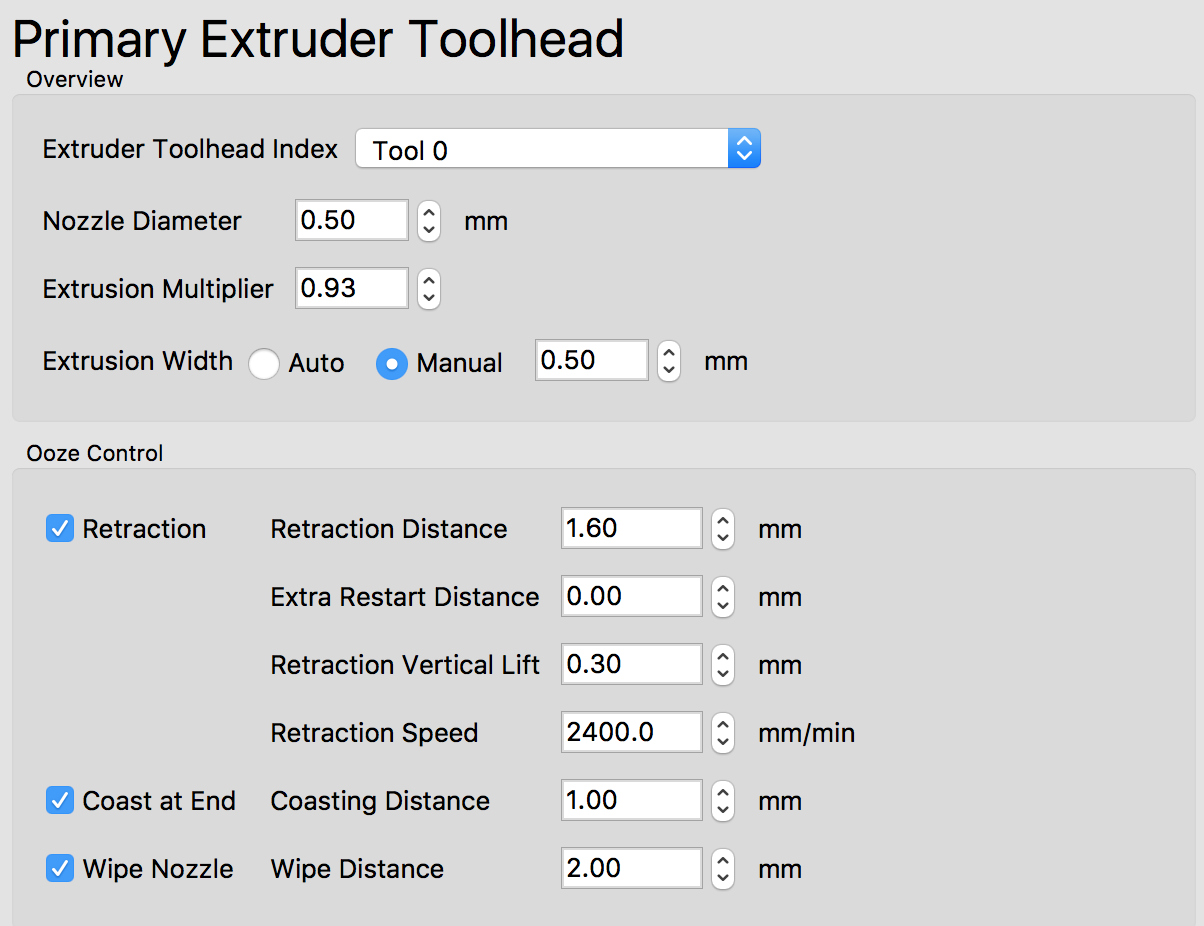Viewport: 1204px width, 926px height.
Task: Click the Nozzle Diameter input field
Action: click(351, 220)
